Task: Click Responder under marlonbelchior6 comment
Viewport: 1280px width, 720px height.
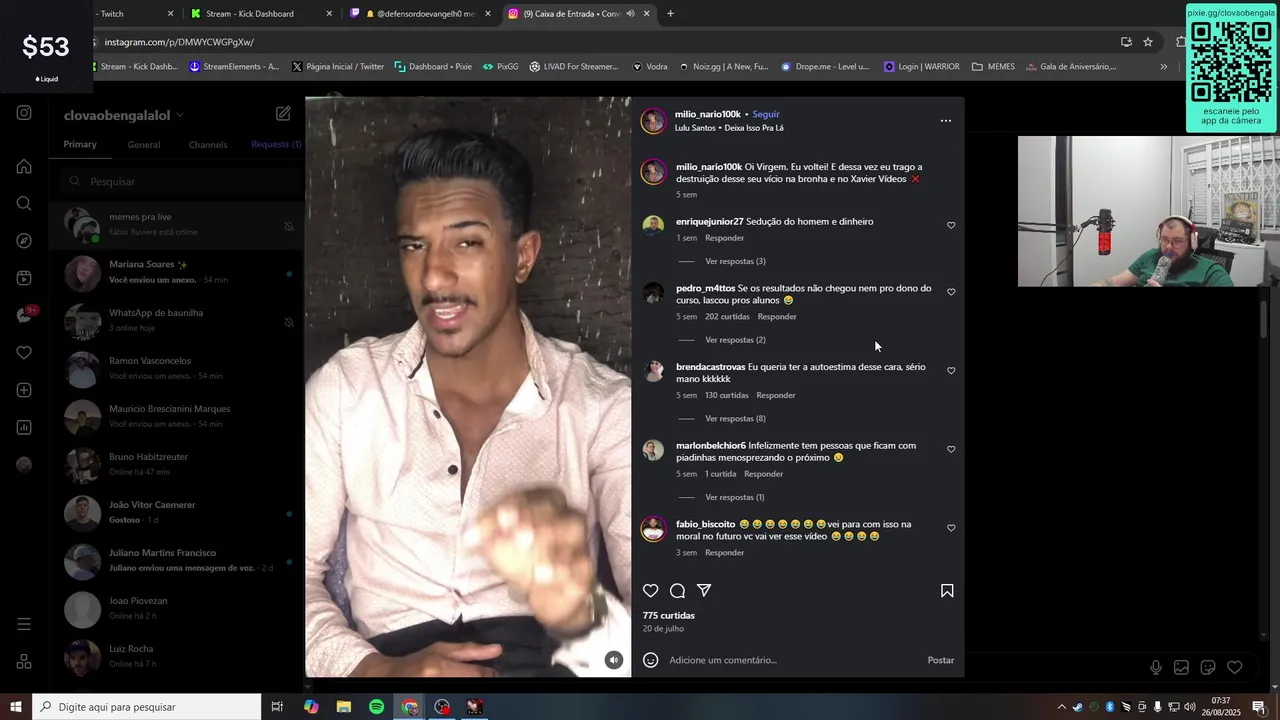Action: point(763,474)
